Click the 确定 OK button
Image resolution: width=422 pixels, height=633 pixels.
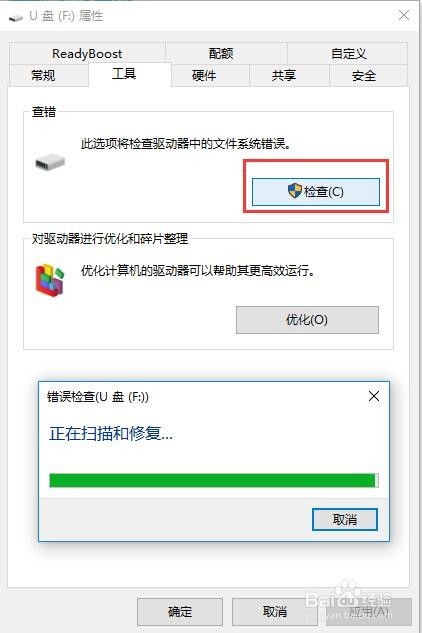[180, 612]
